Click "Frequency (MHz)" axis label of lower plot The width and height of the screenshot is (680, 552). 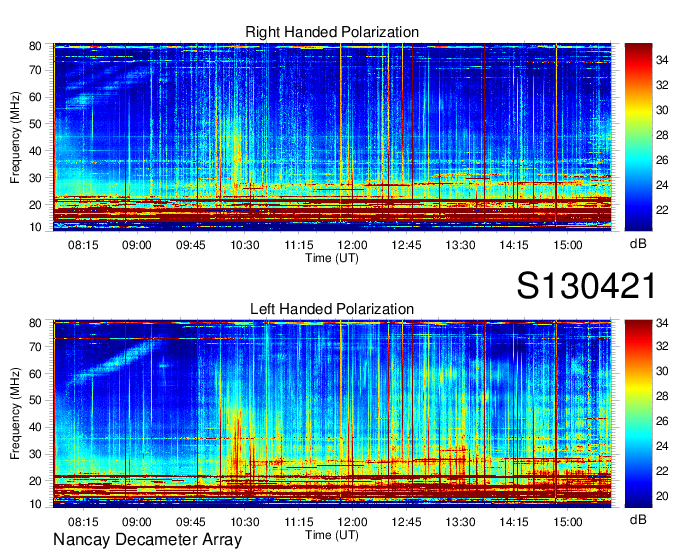[x=15, y=414]
